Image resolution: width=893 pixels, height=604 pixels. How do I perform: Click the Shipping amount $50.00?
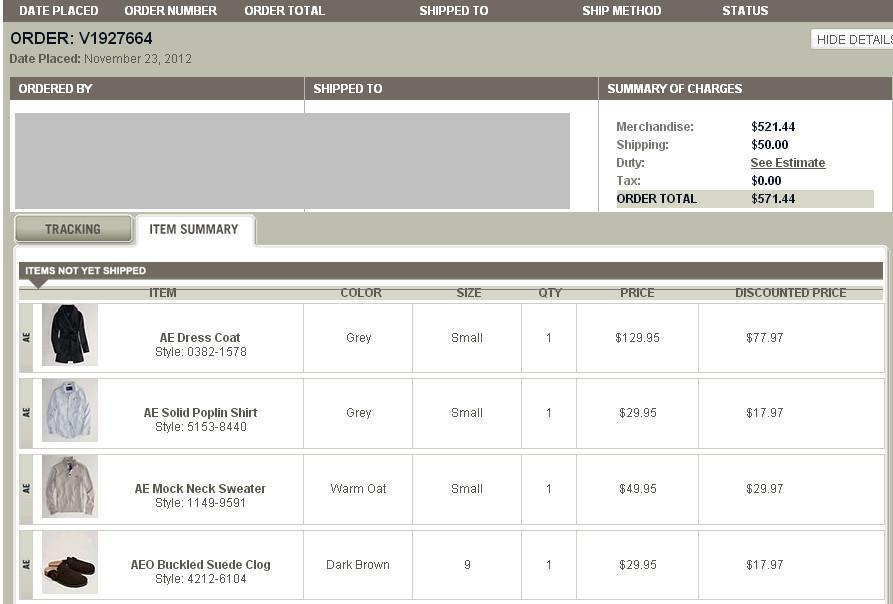(769, 145)
